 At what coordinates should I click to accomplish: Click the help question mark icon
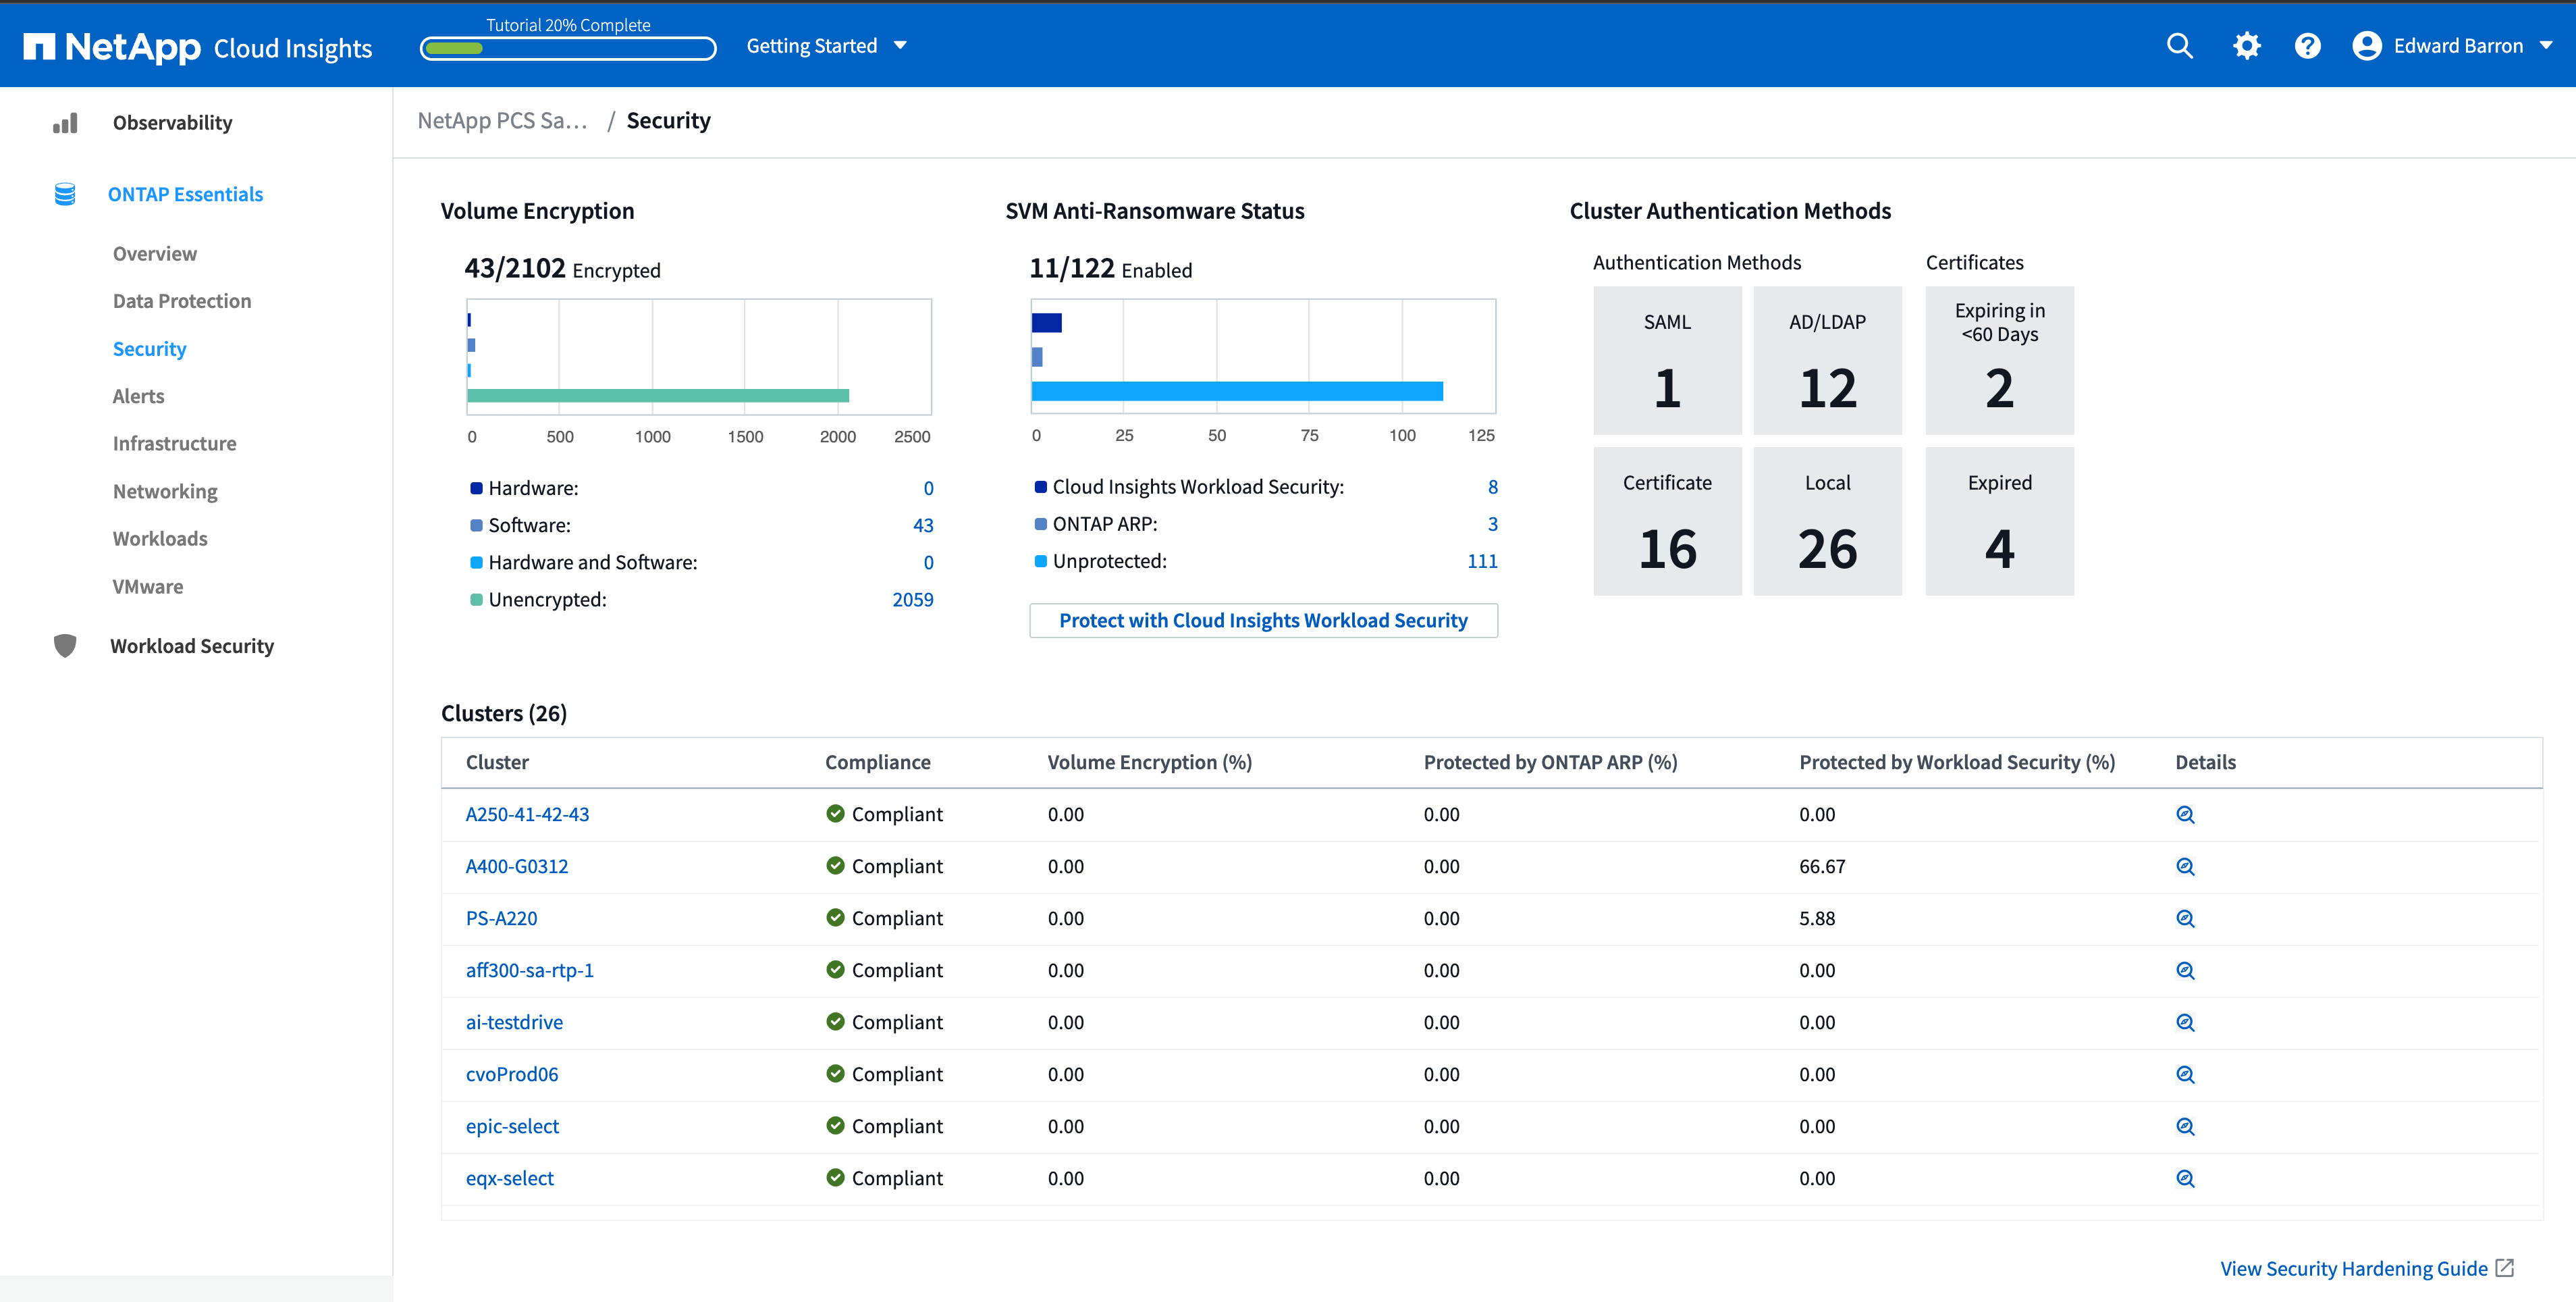click(x=2307, y=46)
